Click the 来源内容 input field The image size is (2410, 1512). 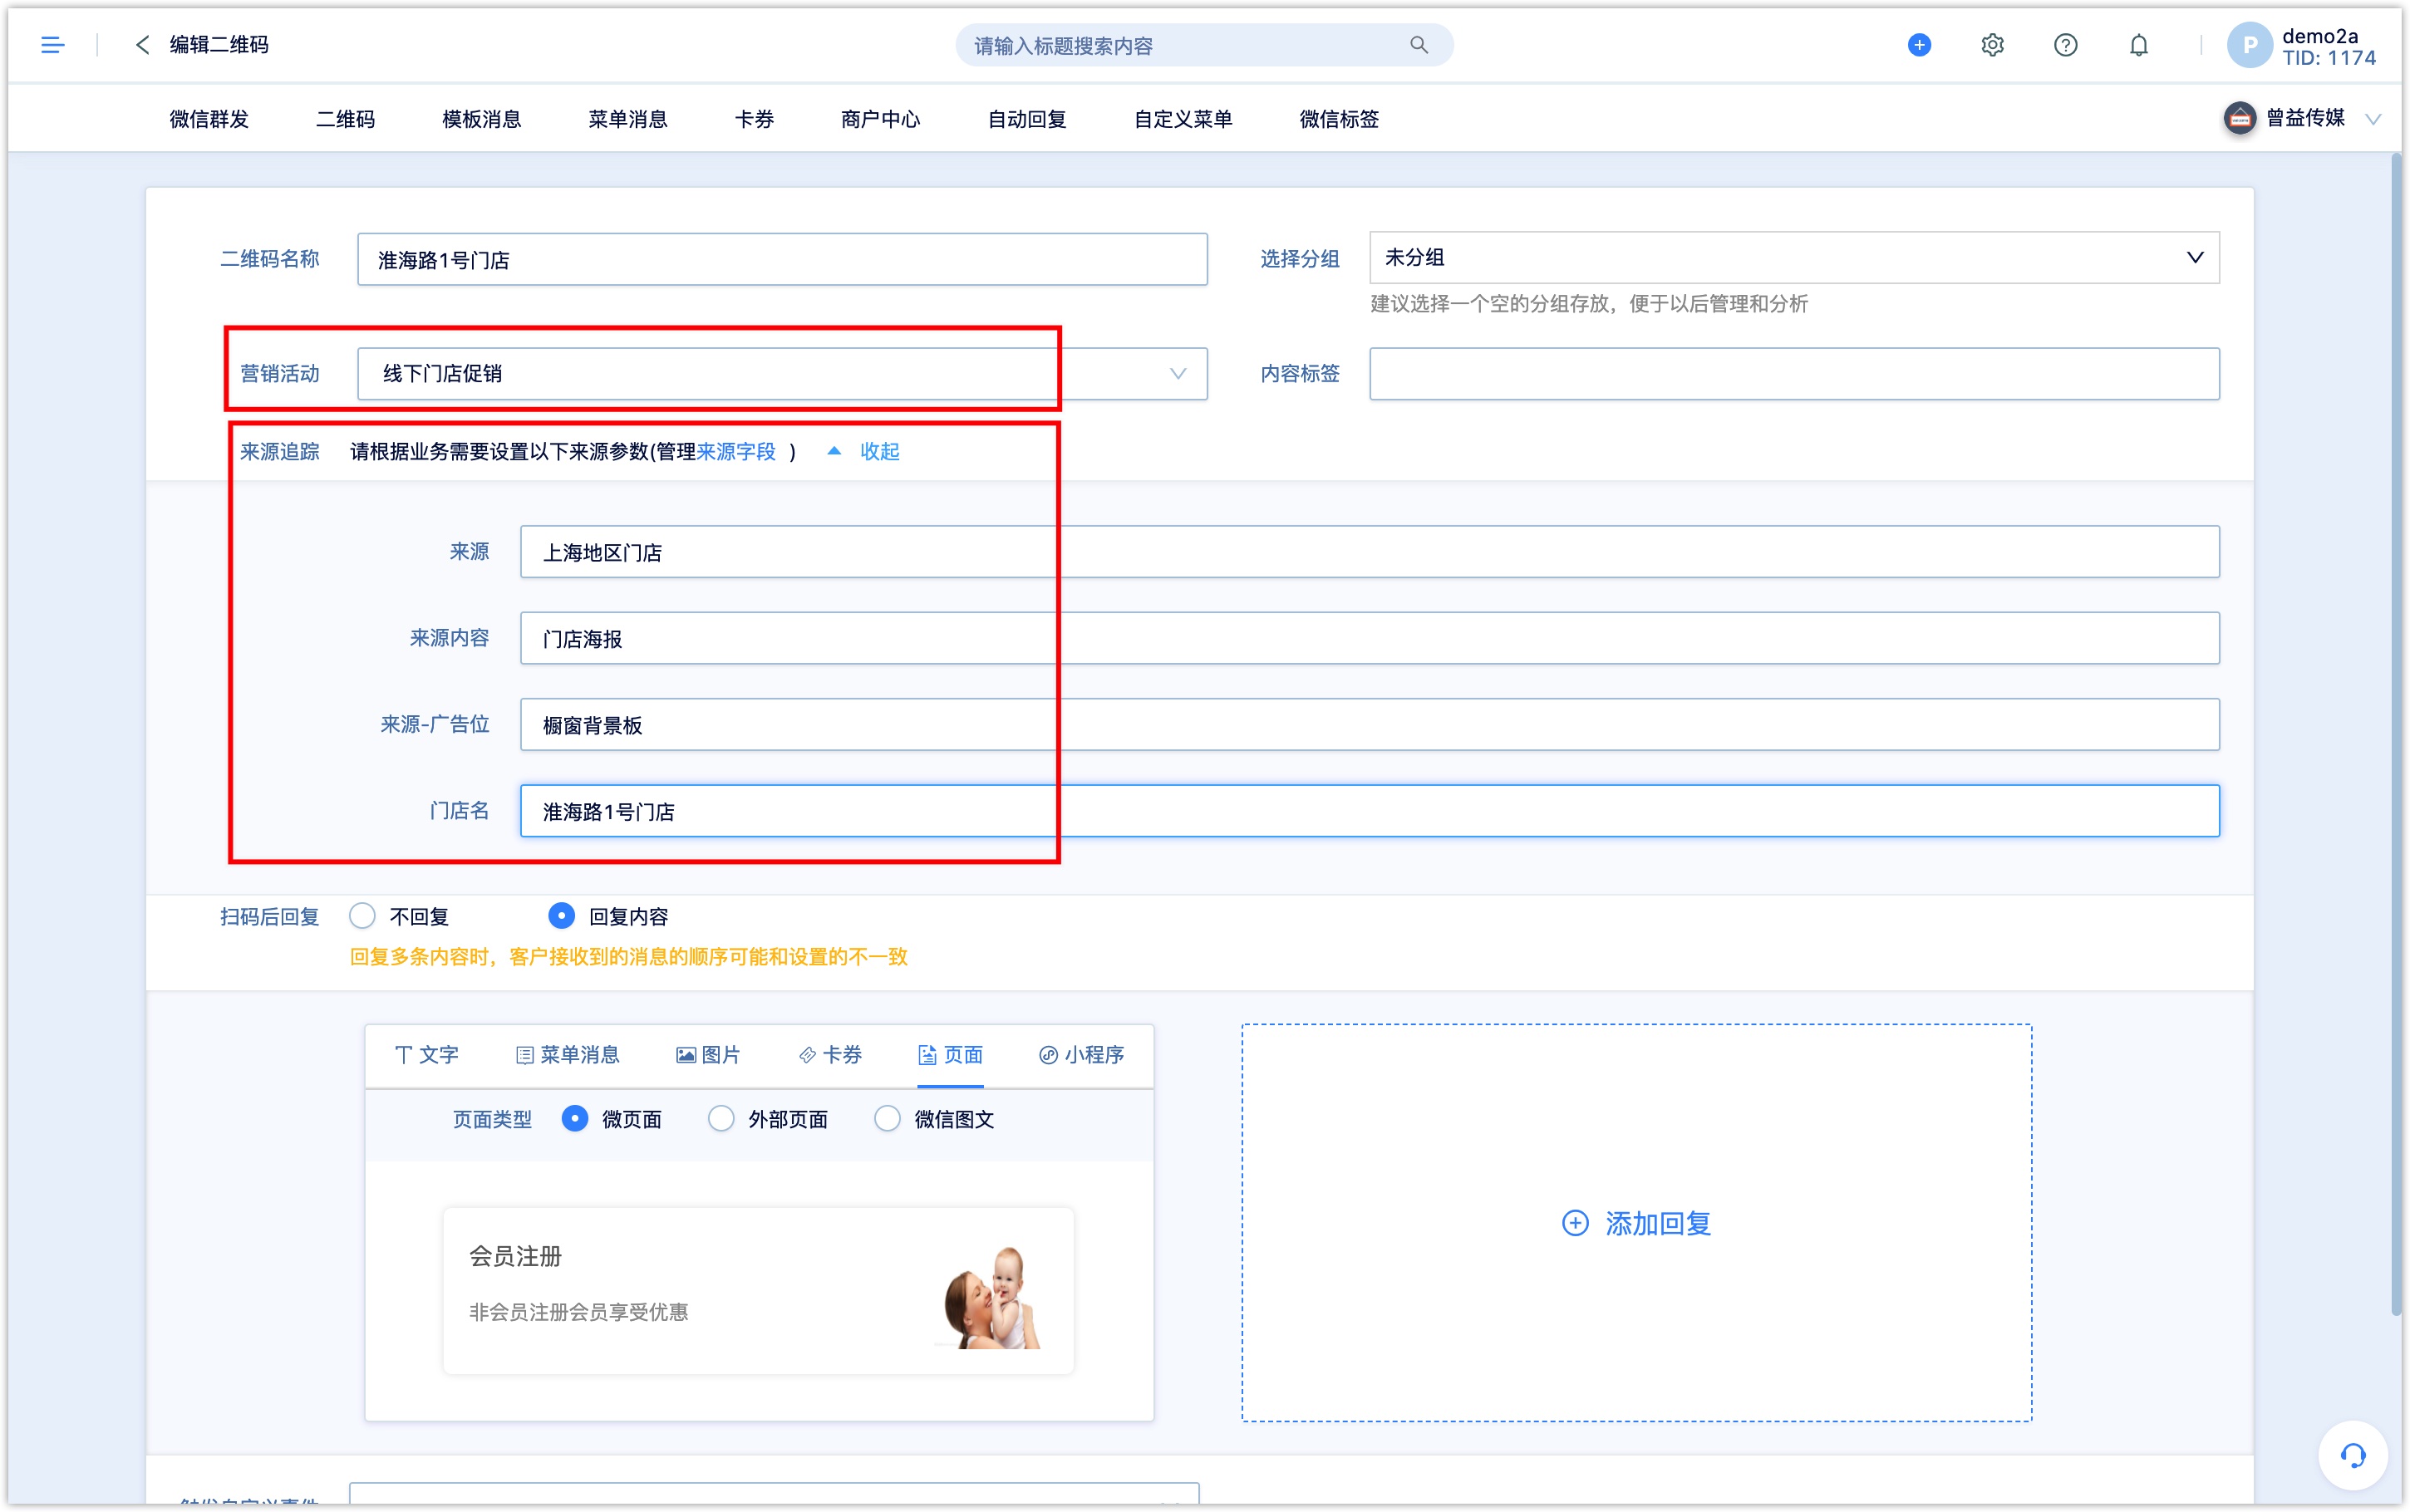1369,638
